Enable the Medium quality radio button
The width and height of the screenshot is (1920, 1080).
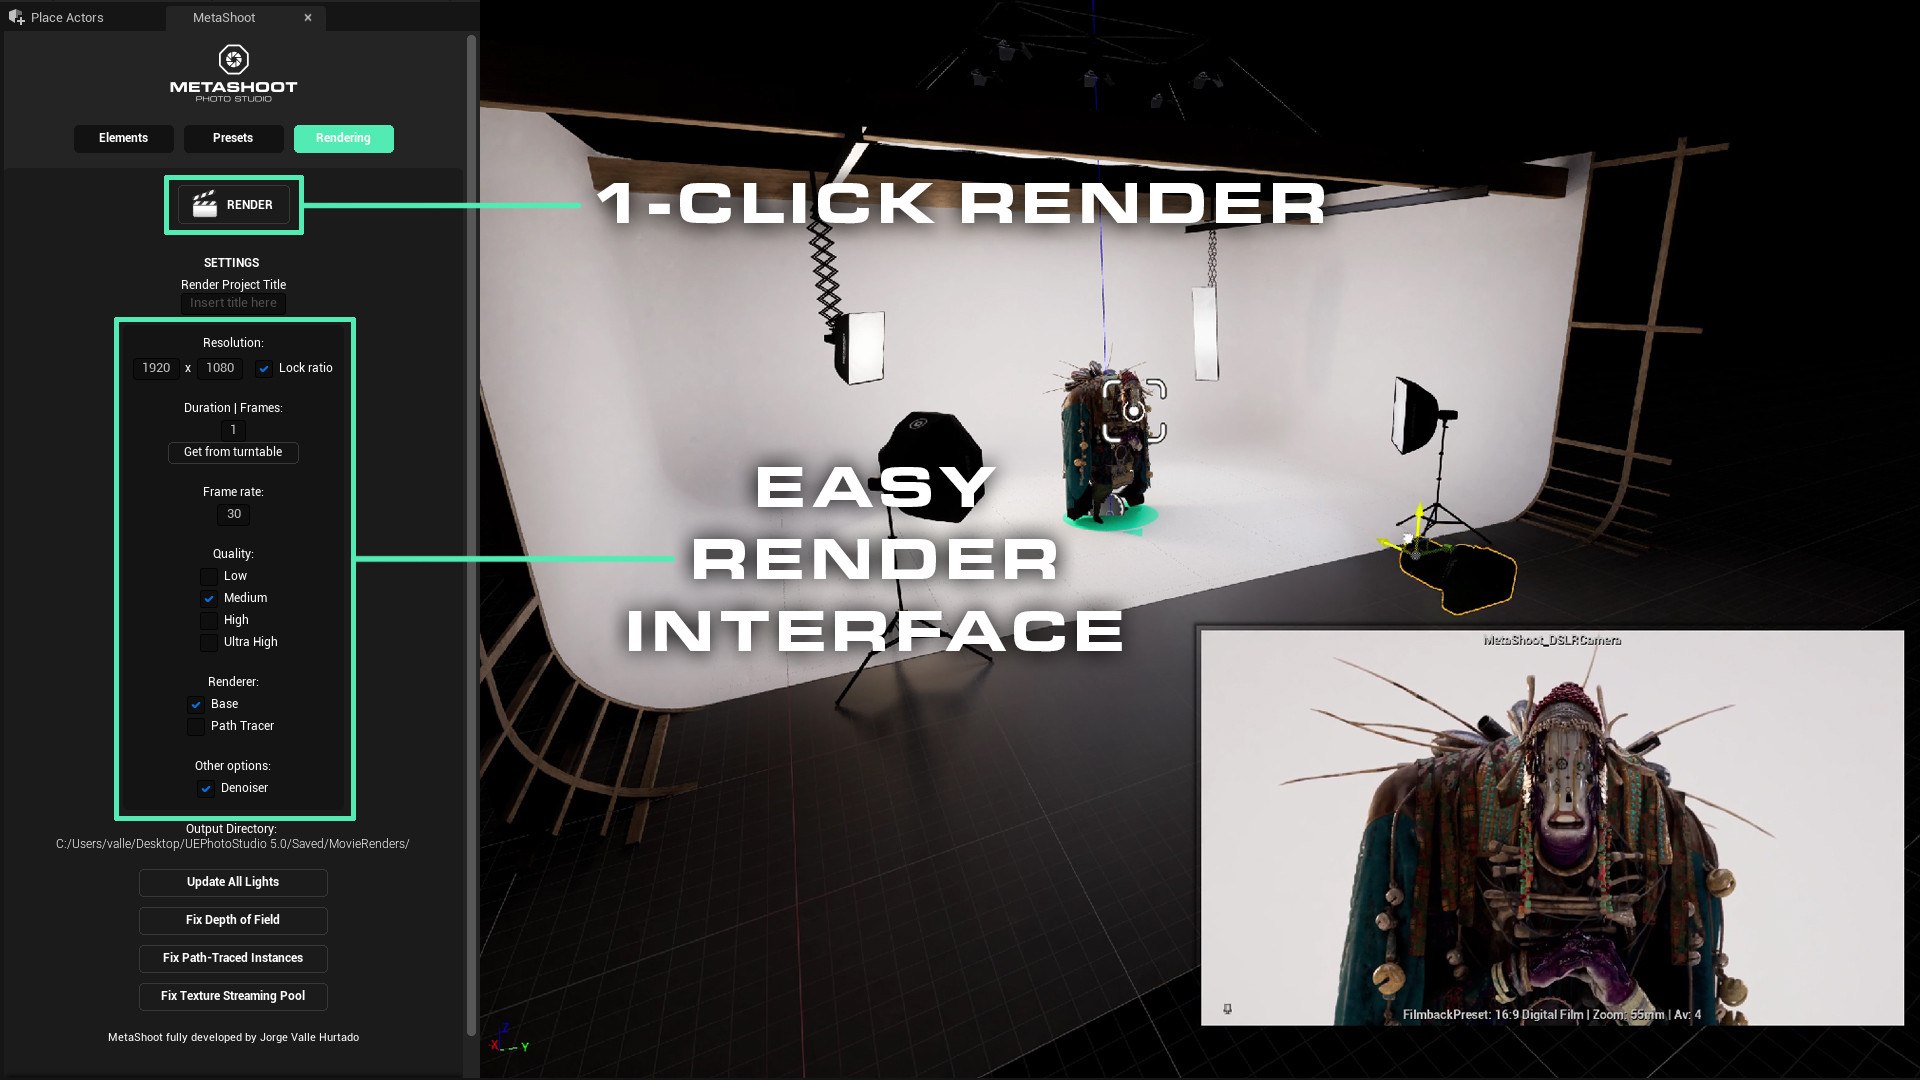[x=208, y=597]
